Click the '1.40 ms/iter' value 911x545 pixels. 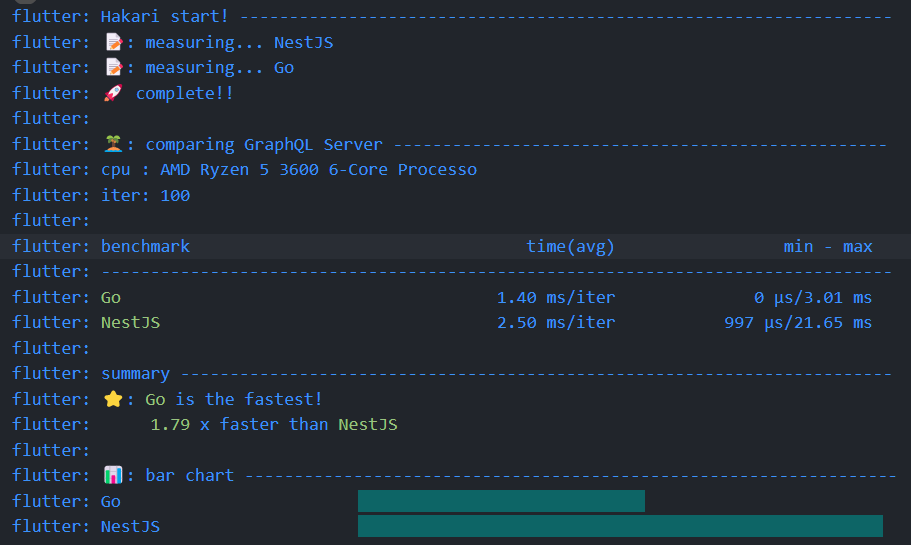click(x=555, y=297)
